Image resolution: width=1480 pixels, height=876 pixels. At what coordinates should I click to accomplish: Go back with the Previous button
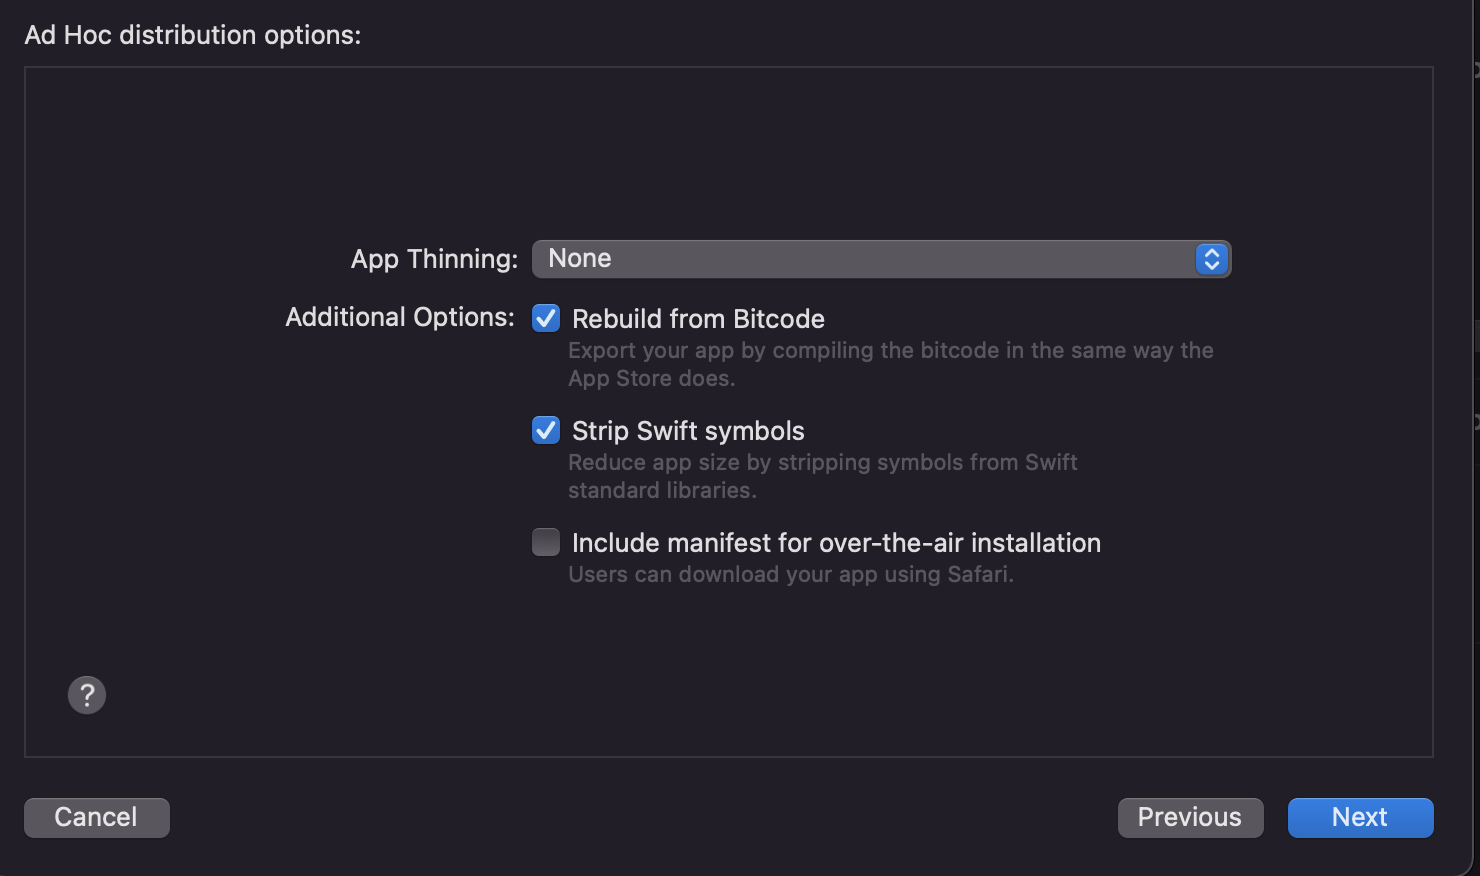[x=1190, y=817]
